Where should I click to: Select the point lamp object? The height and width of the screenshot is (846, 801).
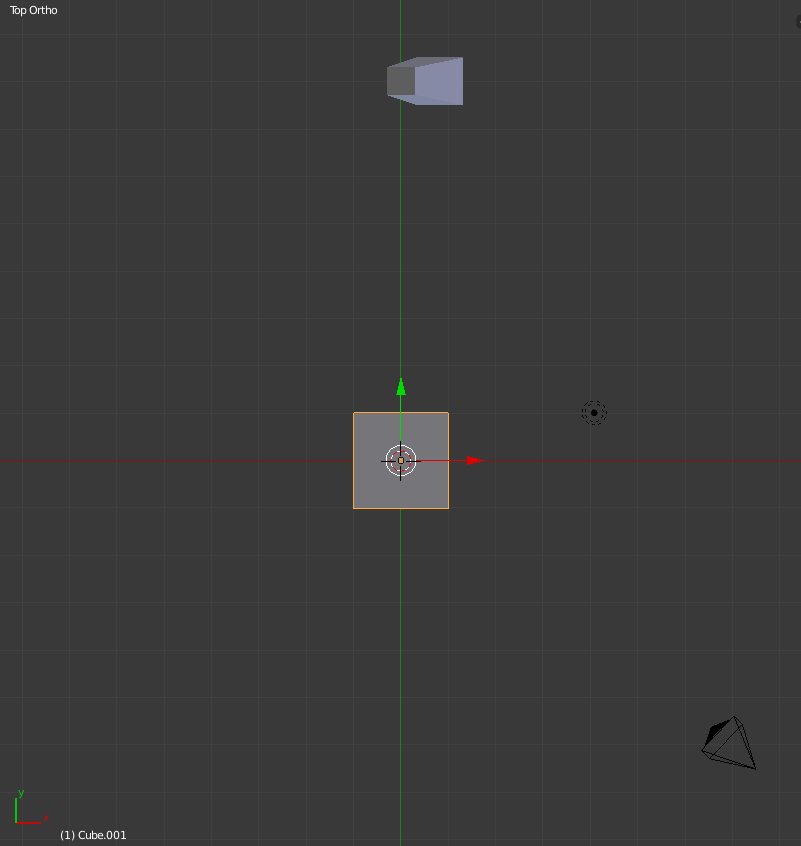click(594, 413)
